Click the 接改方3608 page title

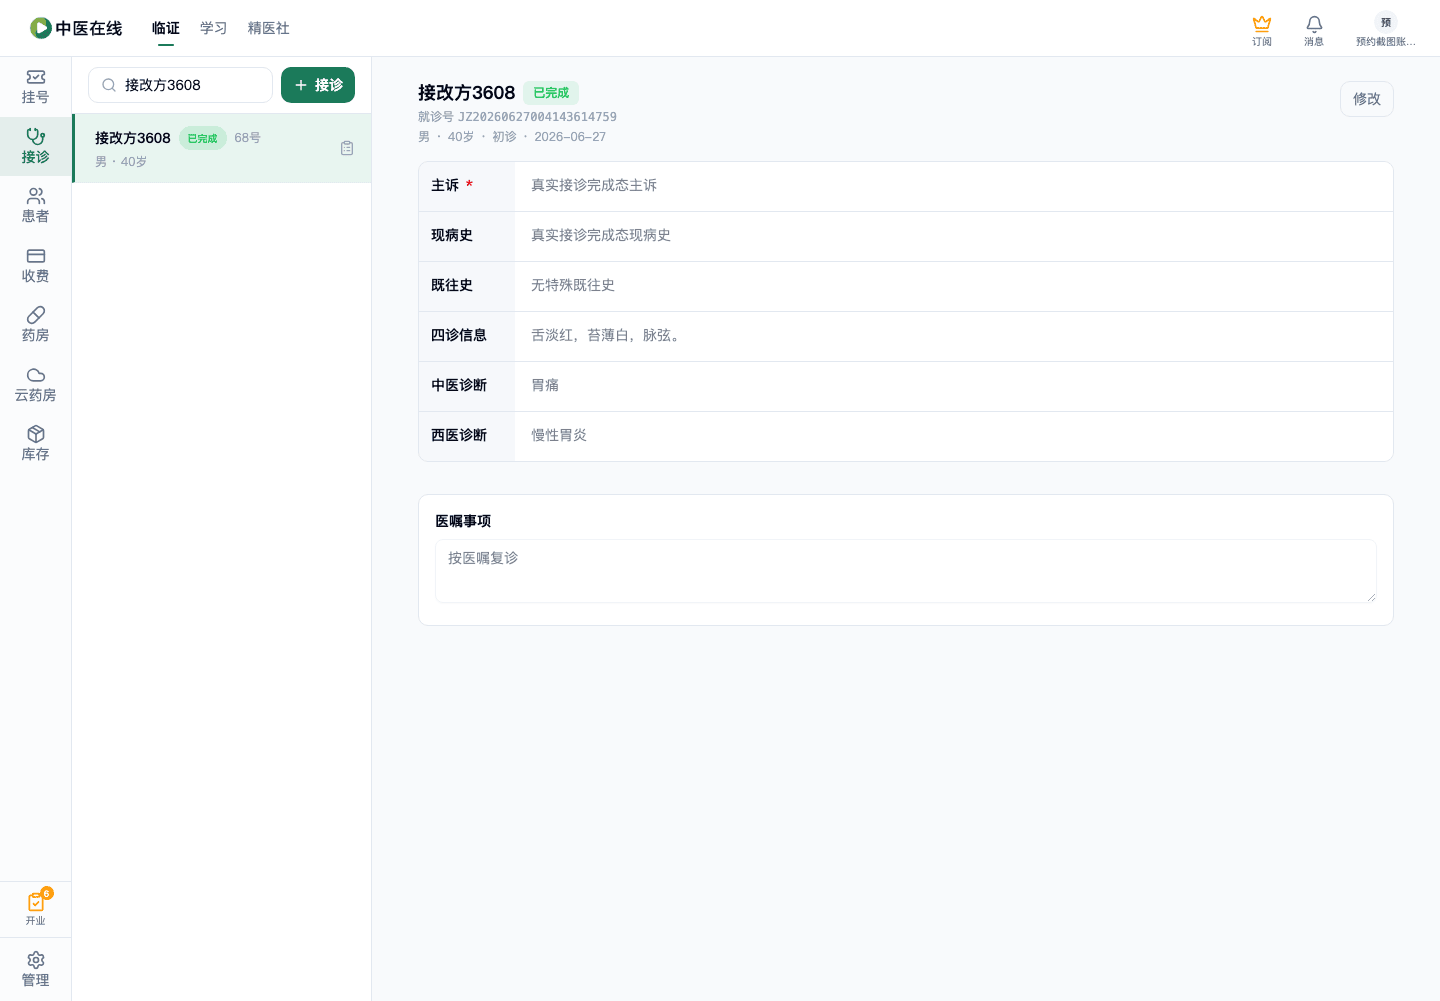(467, 93)
